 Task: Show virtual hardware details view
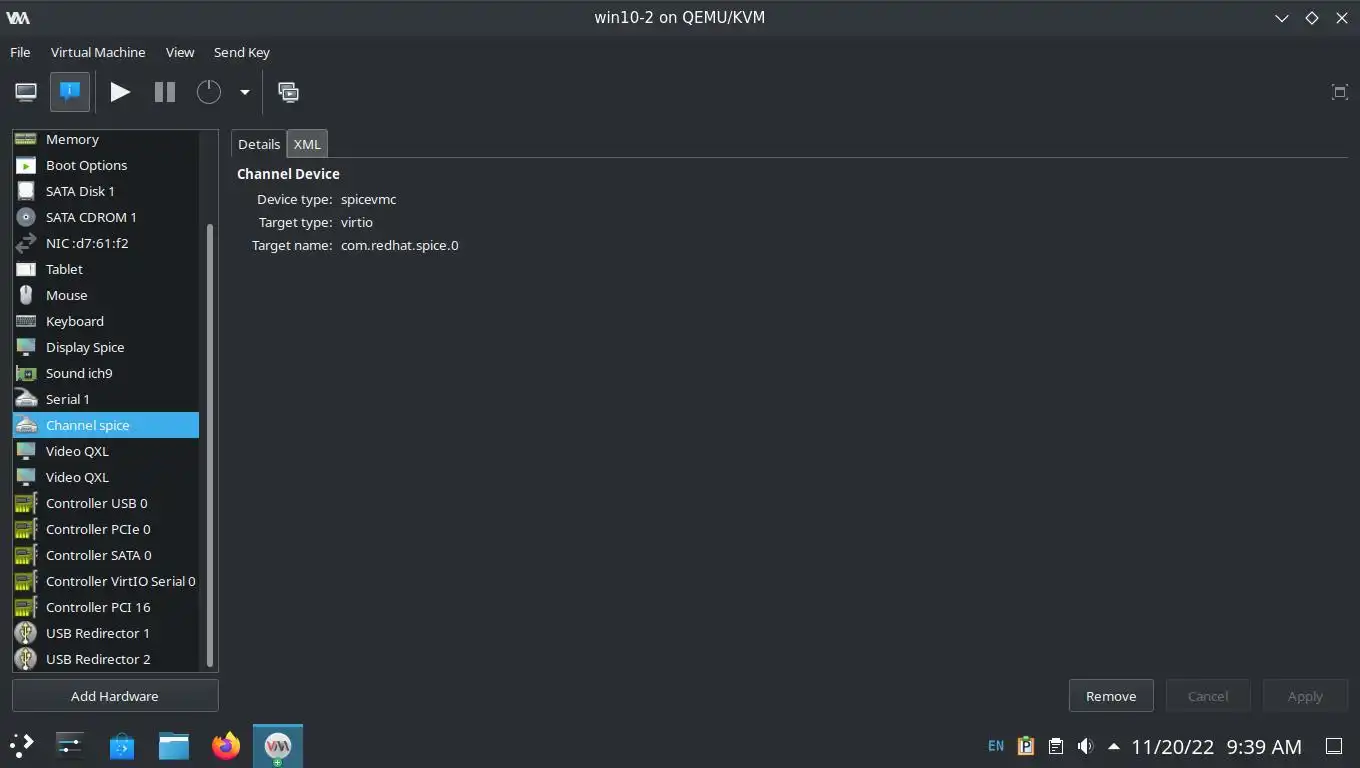(x=70, y=92)
